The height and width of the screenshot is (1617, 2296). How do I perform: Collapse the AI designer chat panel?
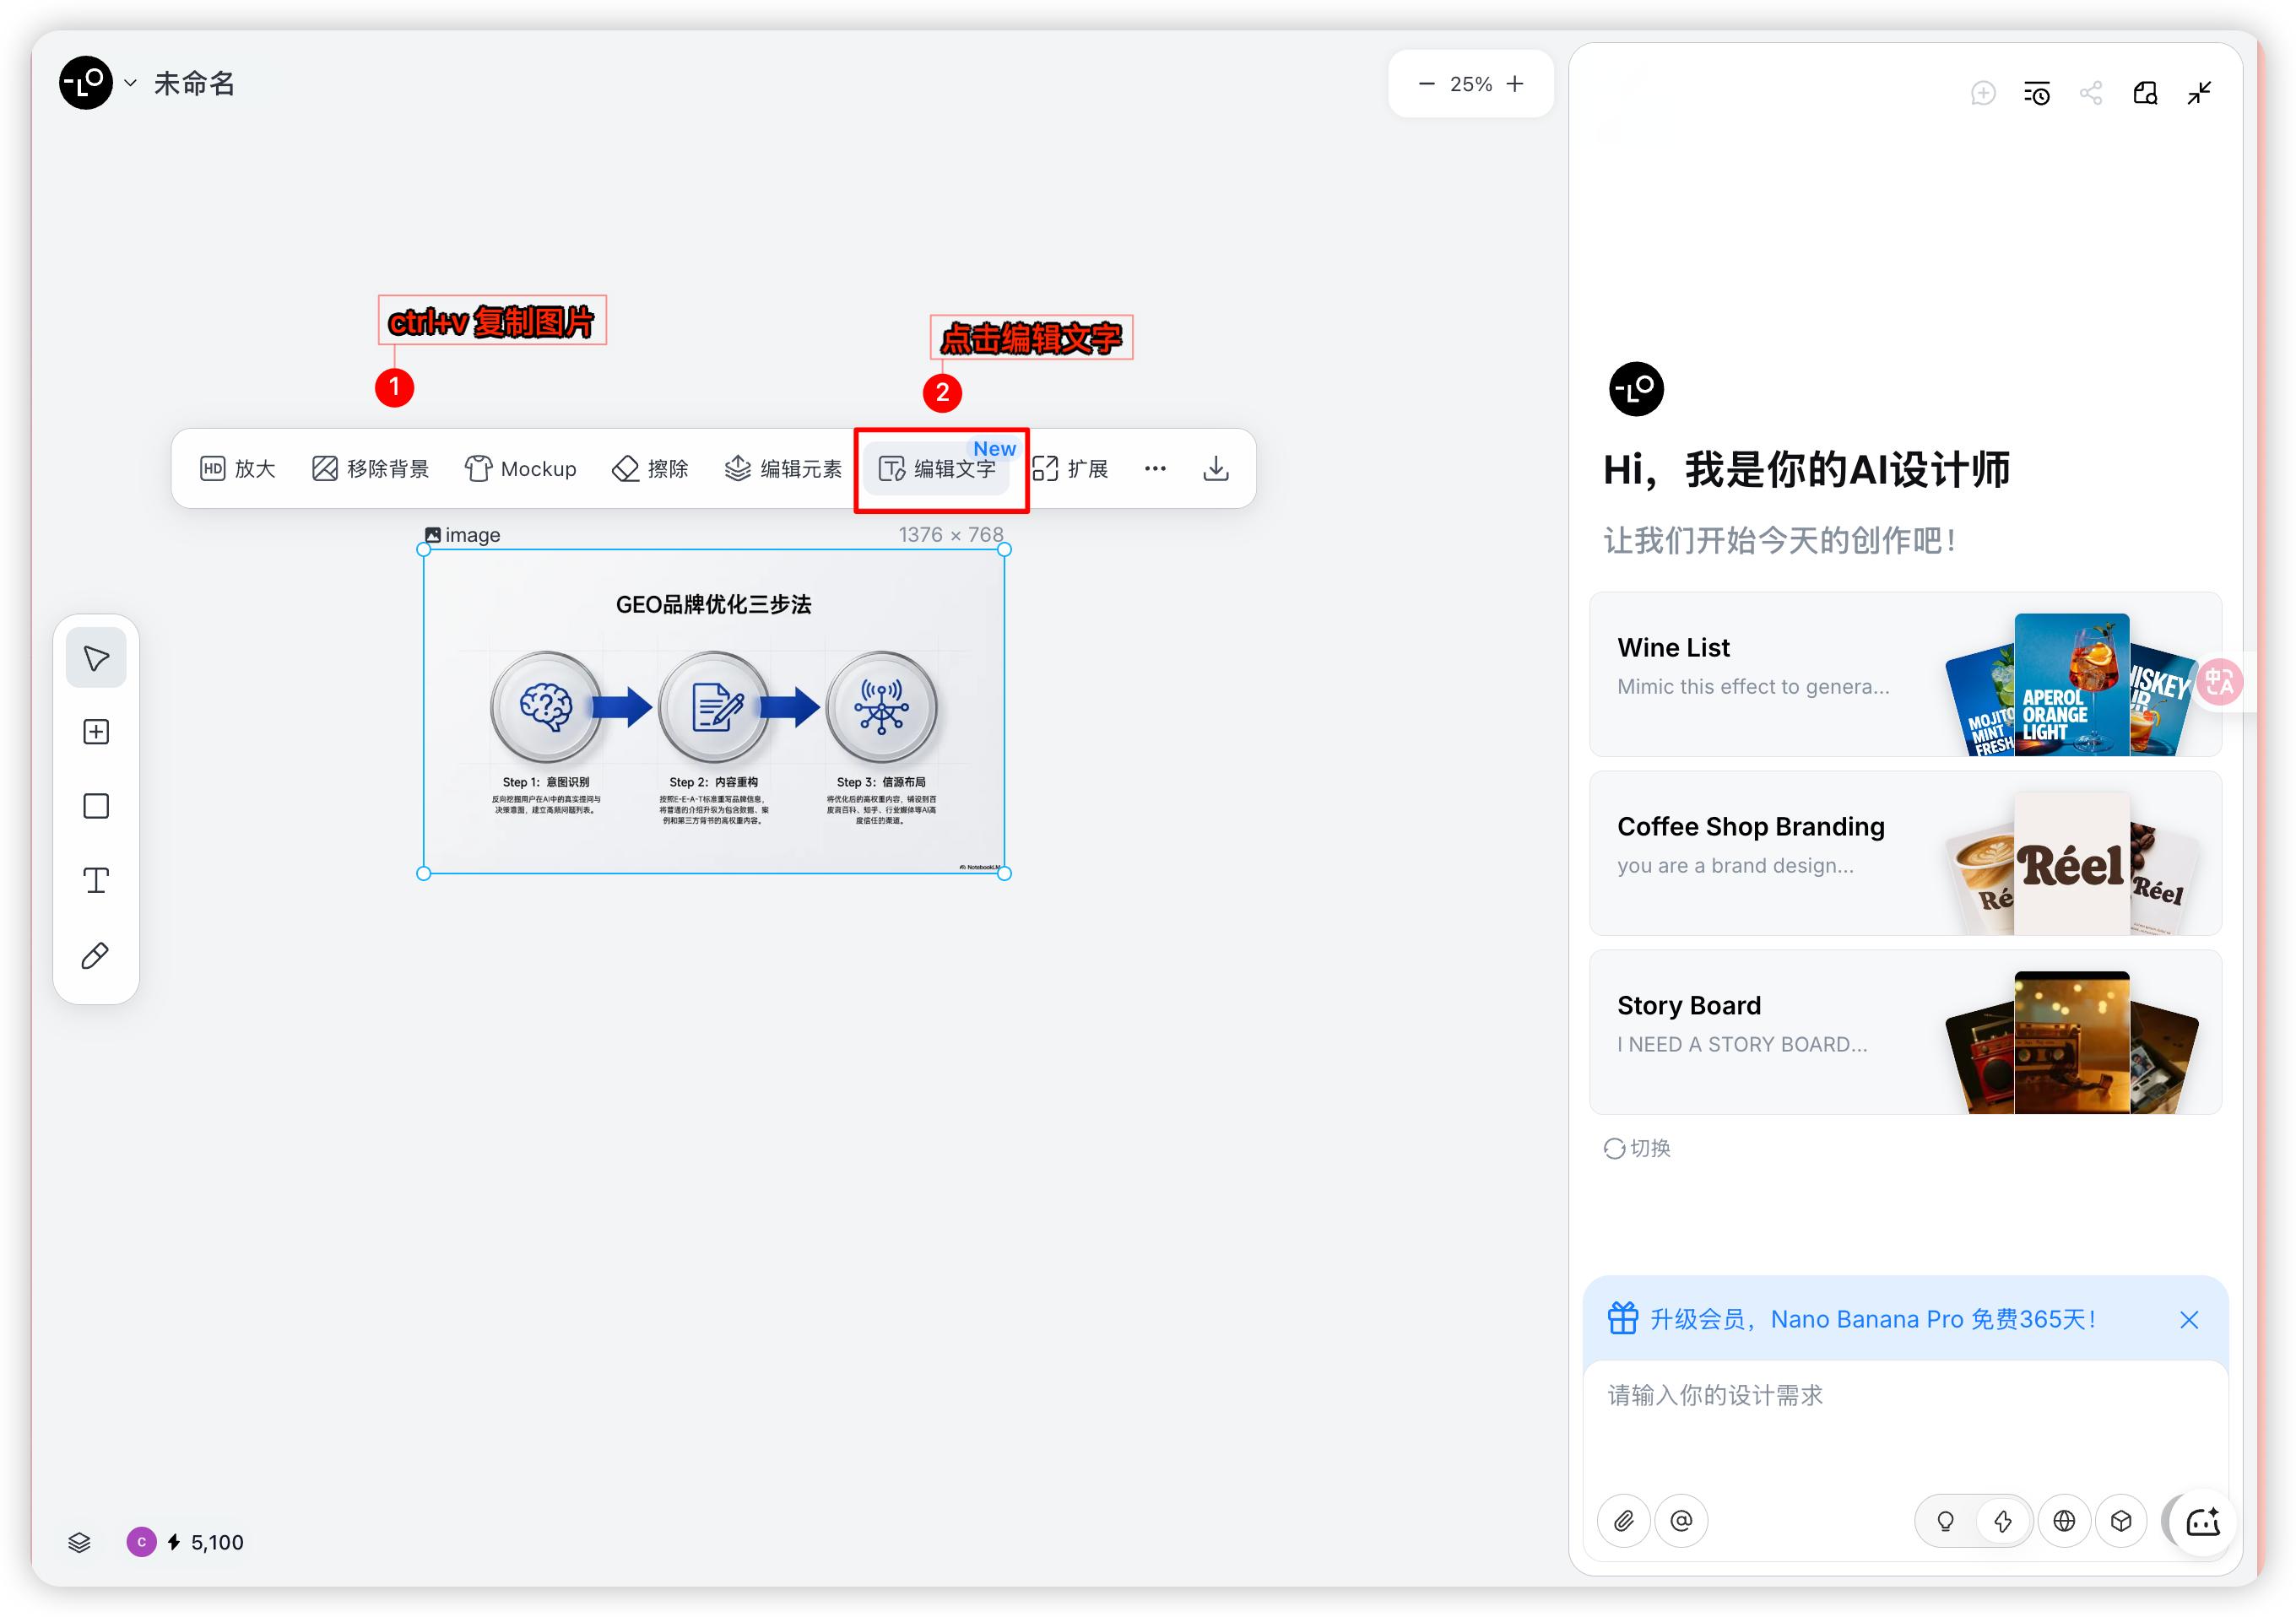click(x=2198, y=93)
